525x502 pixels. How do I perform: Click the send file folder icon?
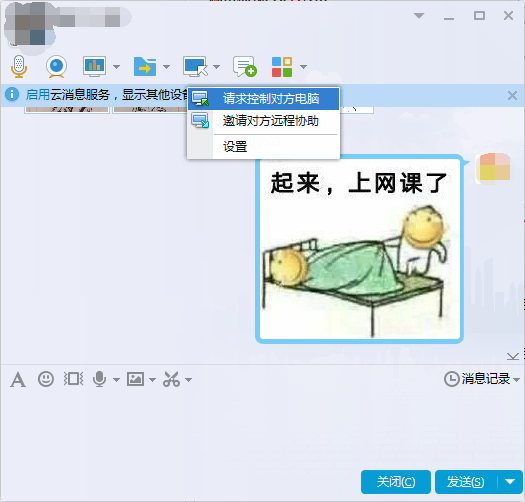pos(145,66)
